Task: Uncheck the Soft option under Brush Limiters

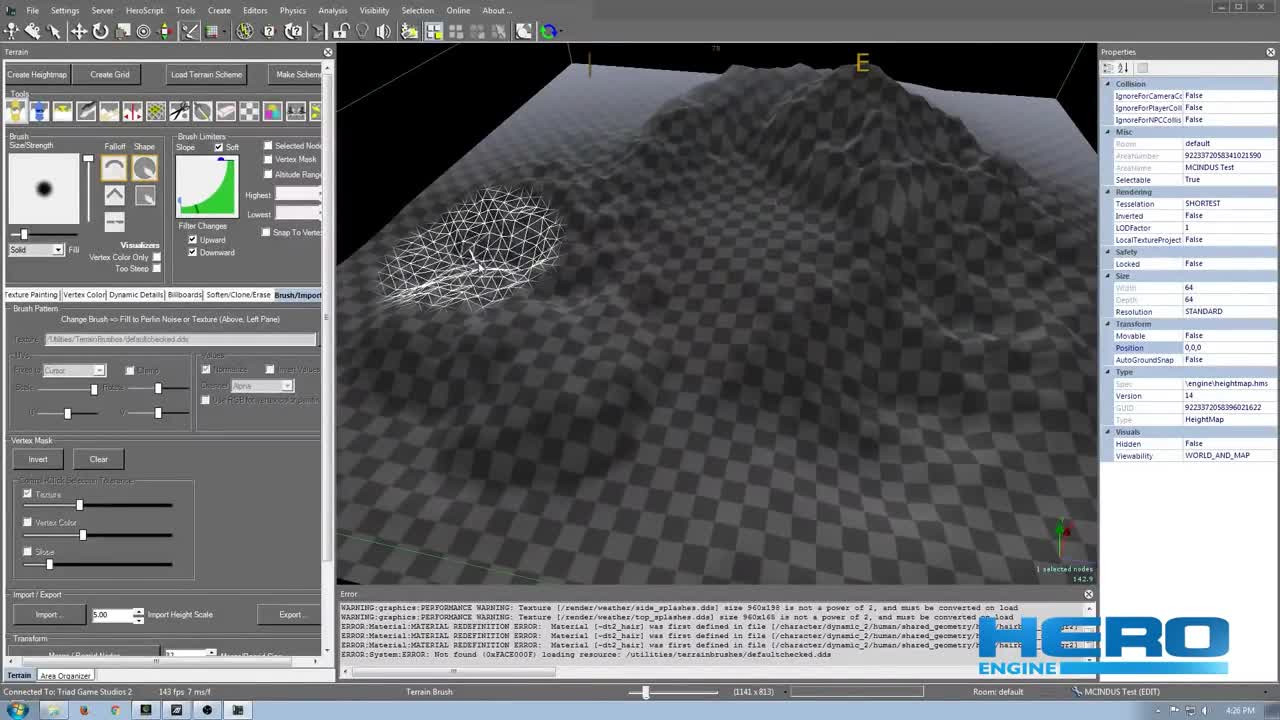Action: pyautogui.click(x=218, y=147)
